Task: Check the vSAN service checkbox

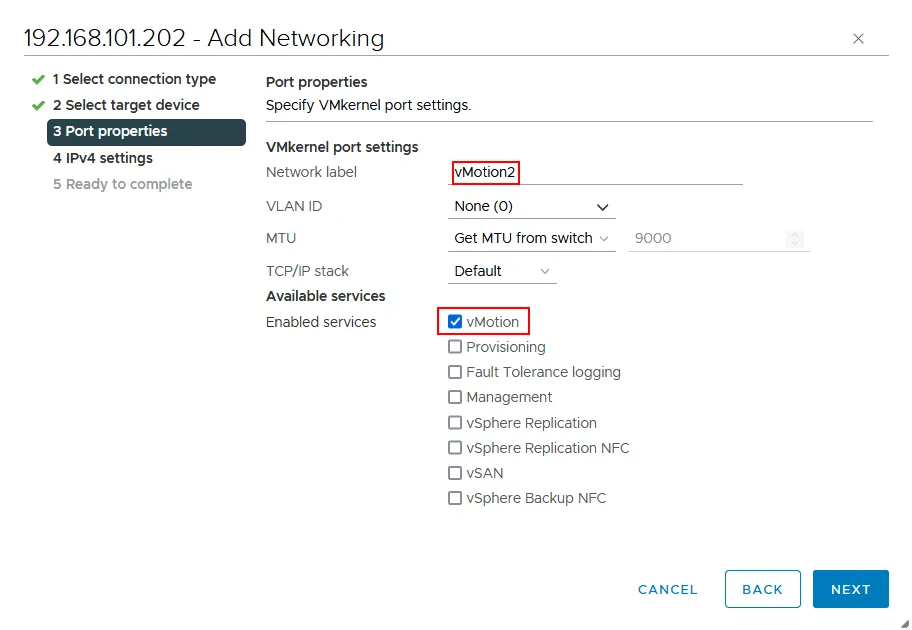Action: pos(456,472)
